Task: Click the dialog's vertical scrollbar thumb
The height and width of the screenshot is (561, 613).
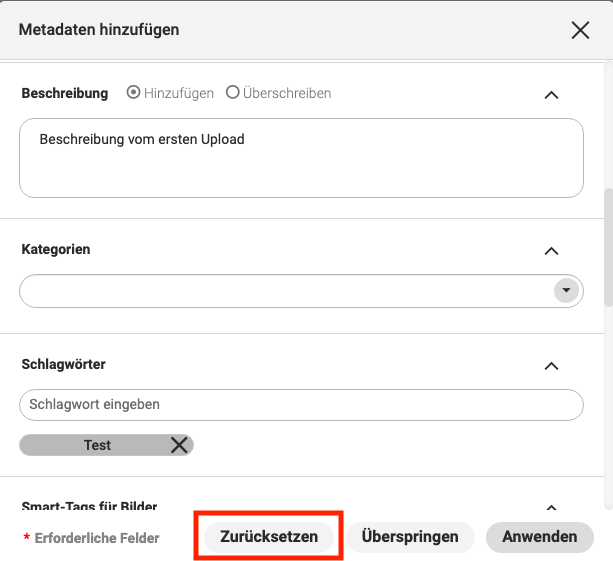Action: pos(608,247)
